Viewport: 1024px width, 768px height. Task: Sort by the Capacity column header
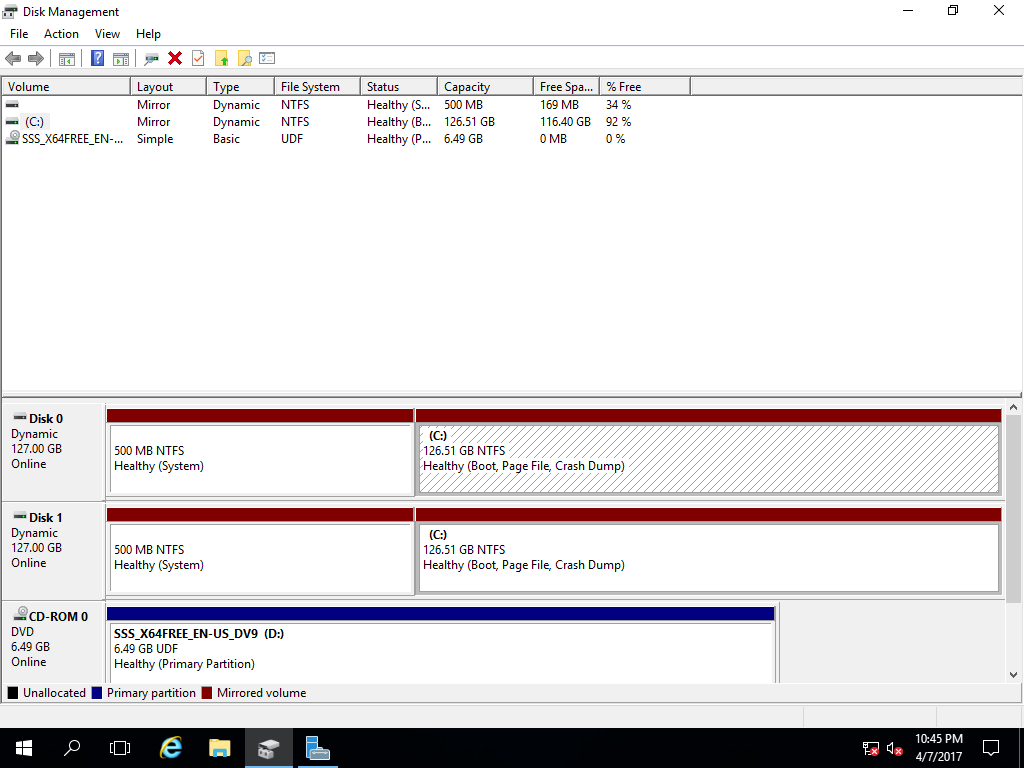click(485, 87)
